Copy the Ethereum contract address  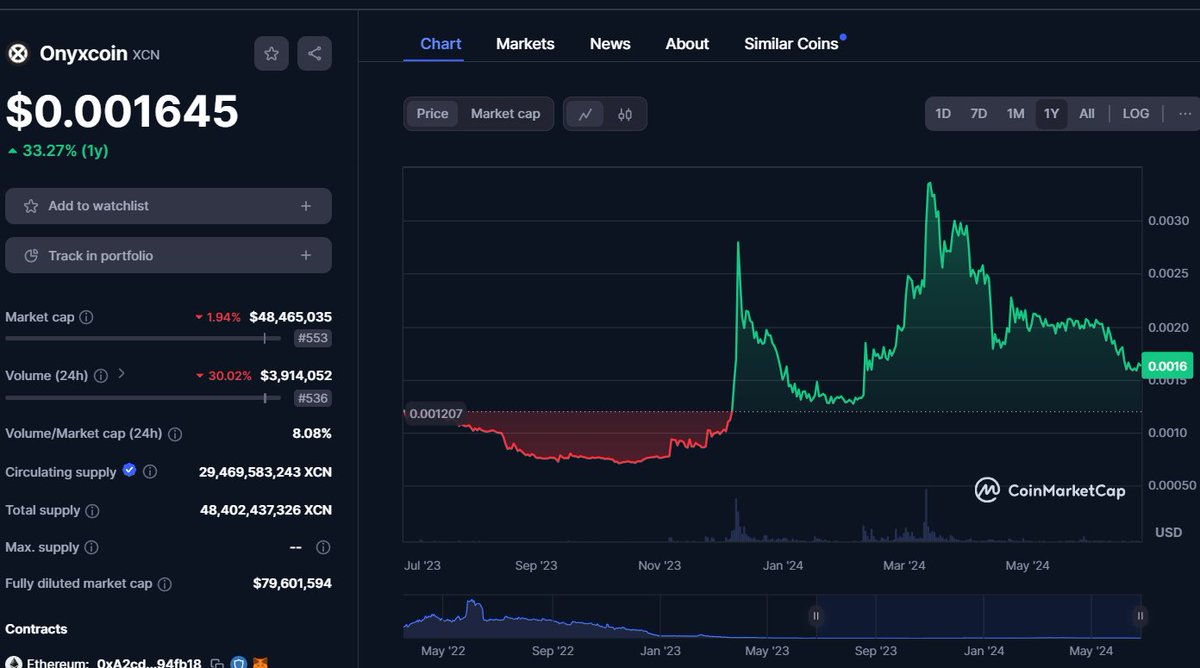pyautogui.click(x=216, y=662)
